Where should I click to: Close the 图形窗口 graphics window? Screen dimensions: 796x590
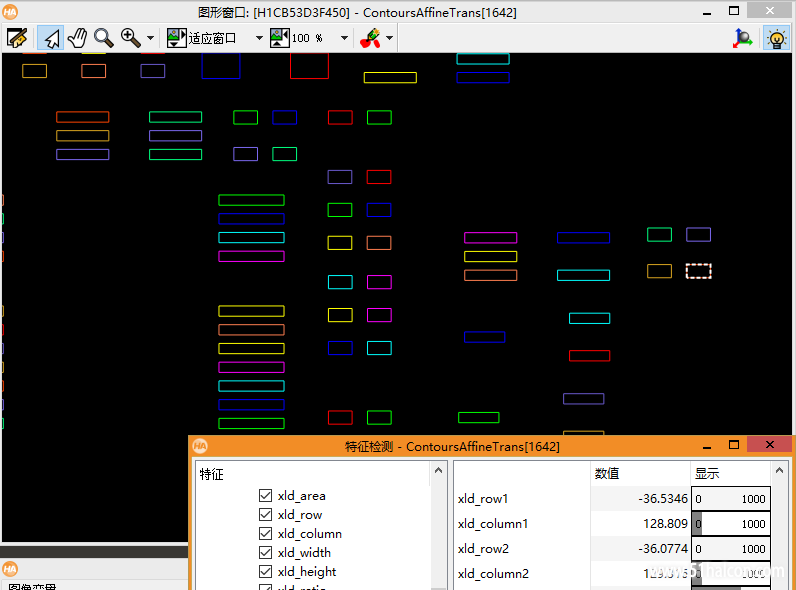pos(770,11)
